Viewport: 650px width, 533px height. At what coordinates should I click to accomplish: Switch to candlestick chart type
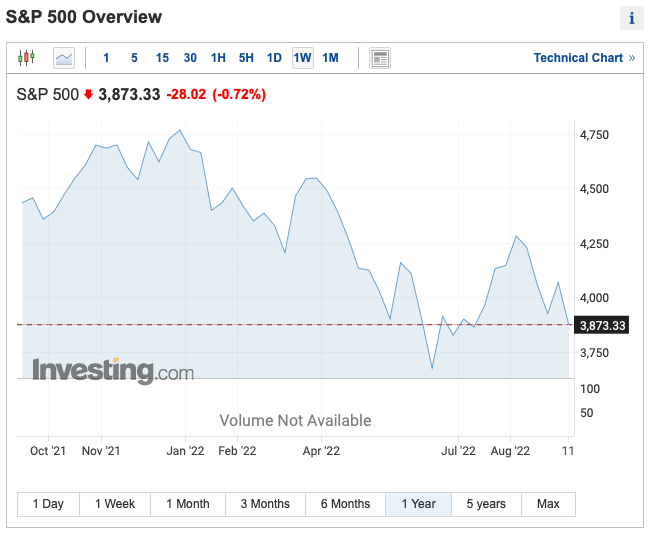pyautogui.click(x=26, y=58)
